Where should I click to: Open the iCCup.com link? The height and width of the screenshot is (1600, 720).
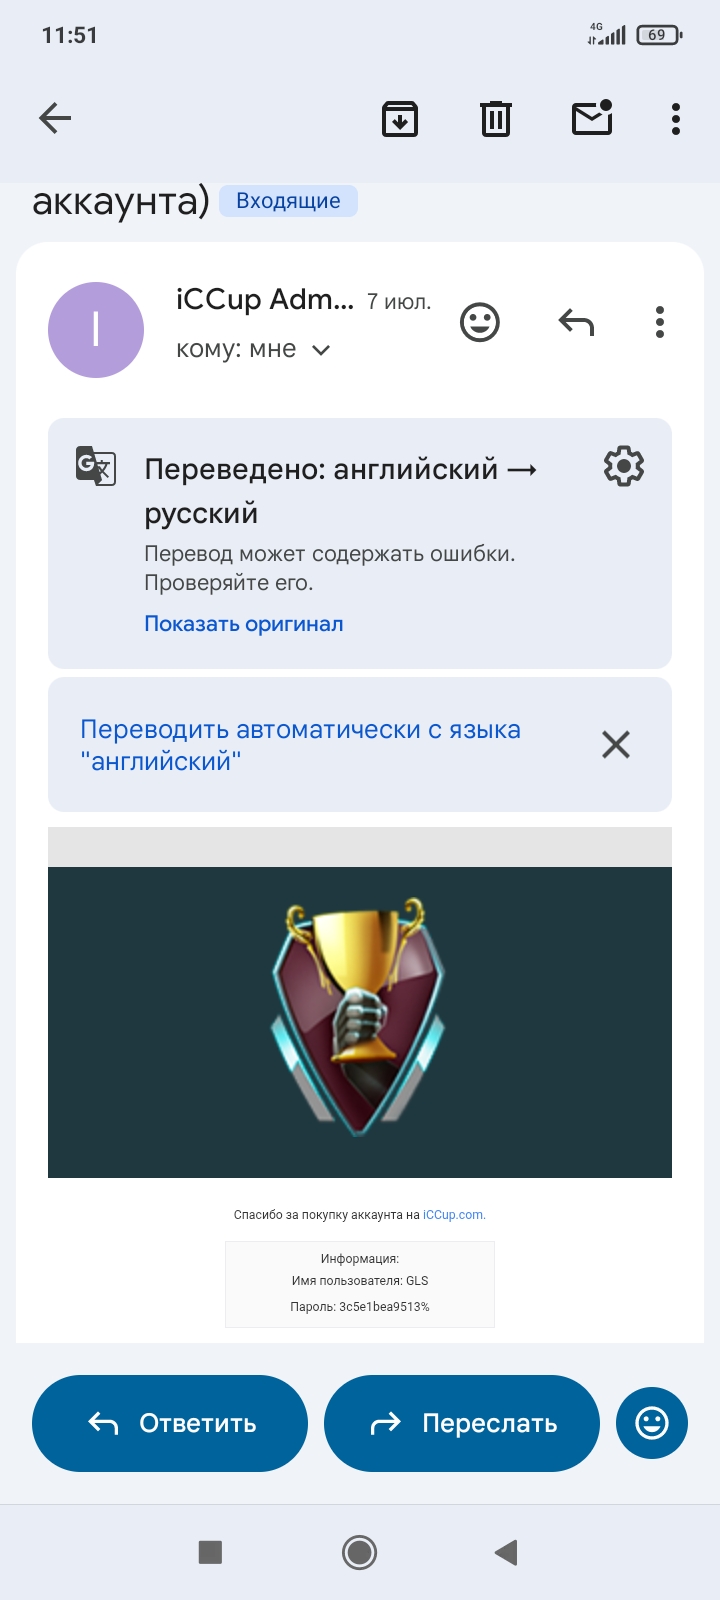(x=454, y=1215)
